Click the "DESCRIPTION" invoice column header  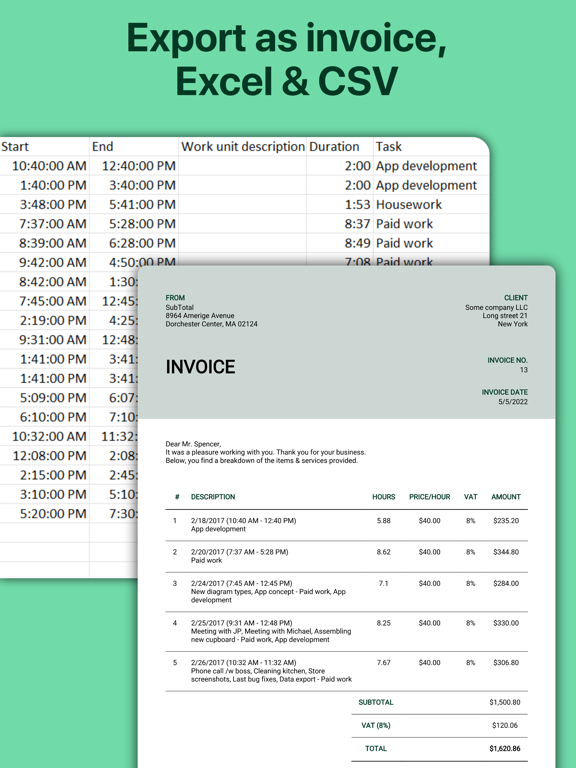[x=213, y=497]
